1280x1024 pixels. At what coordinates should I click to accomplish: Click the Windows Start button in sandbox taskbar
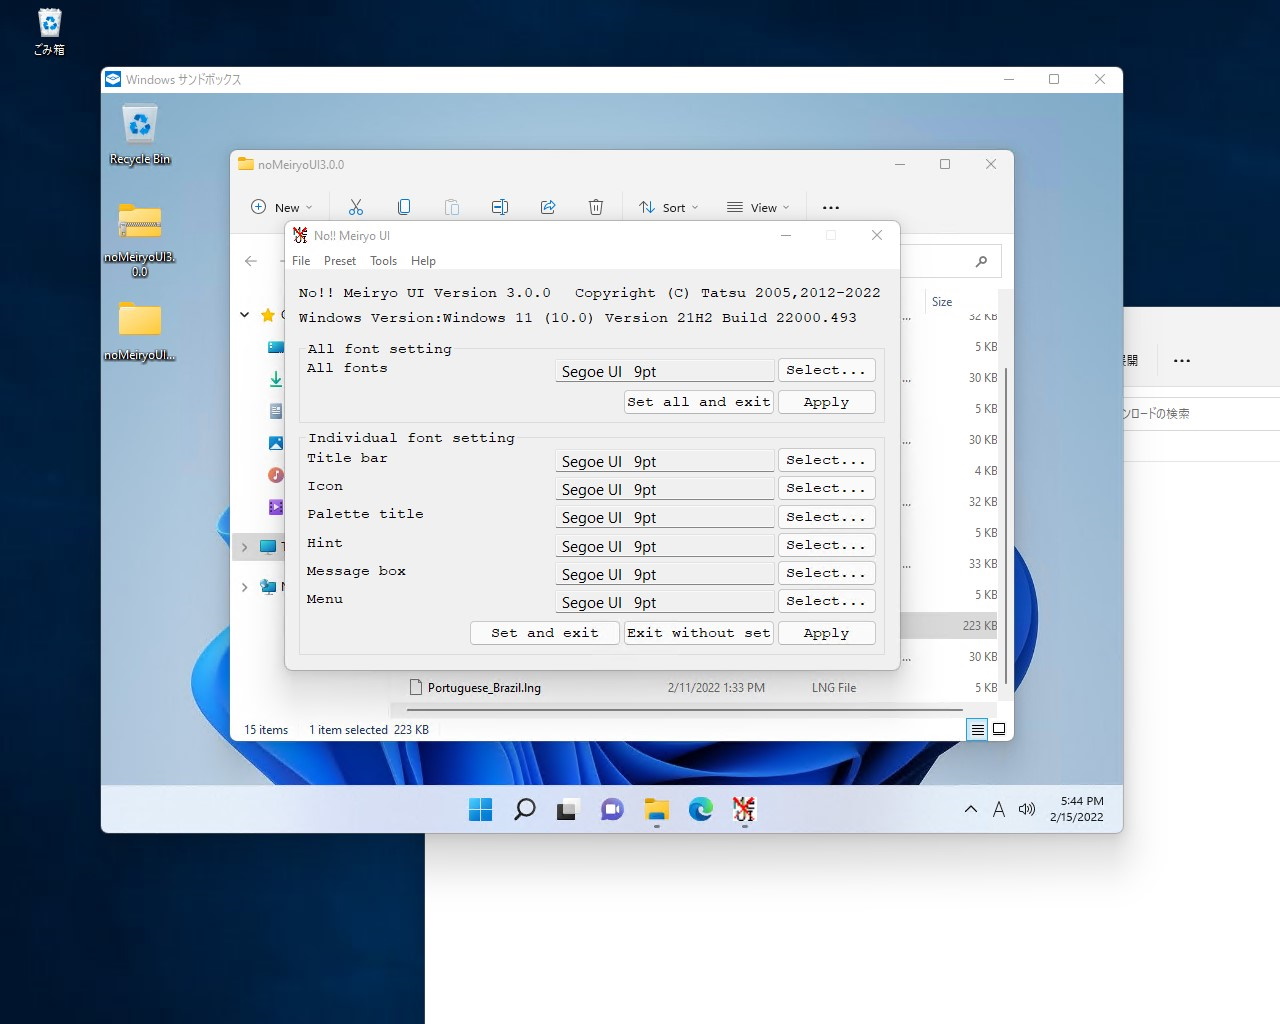(x=480, y=809)
